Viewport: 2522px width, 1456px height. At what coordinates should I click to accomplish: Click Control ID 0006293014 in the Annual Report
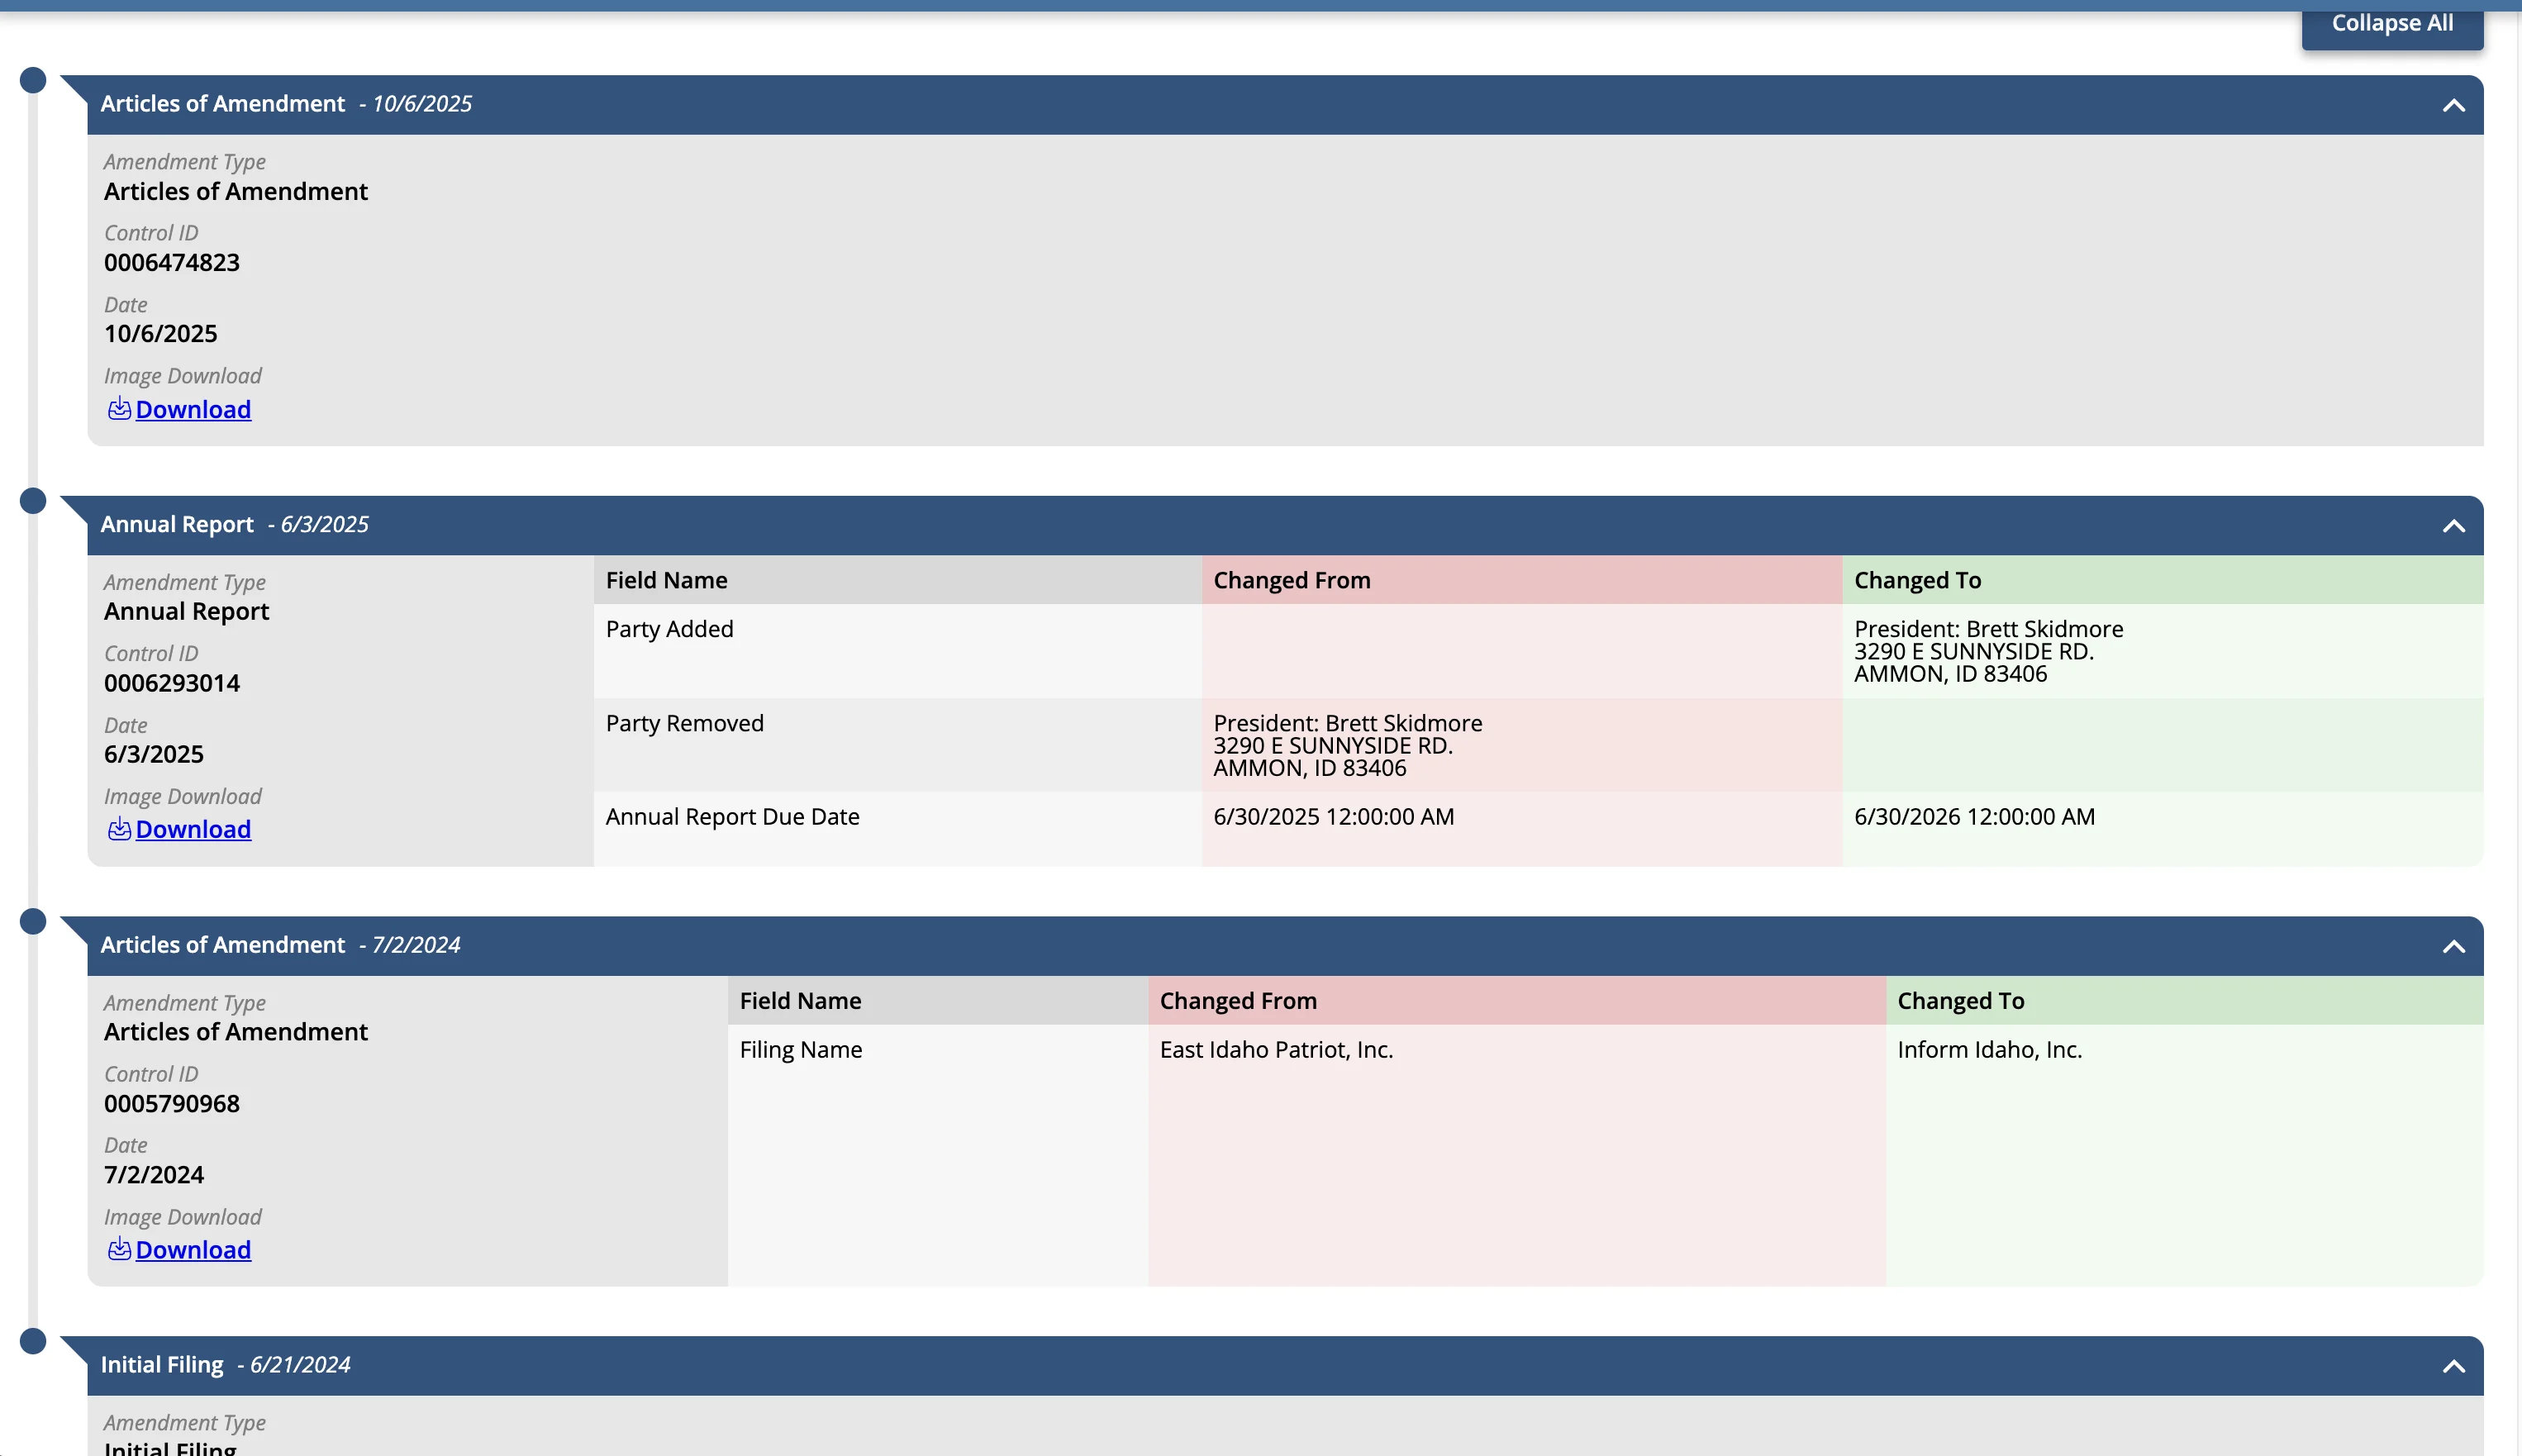point(171,683)
